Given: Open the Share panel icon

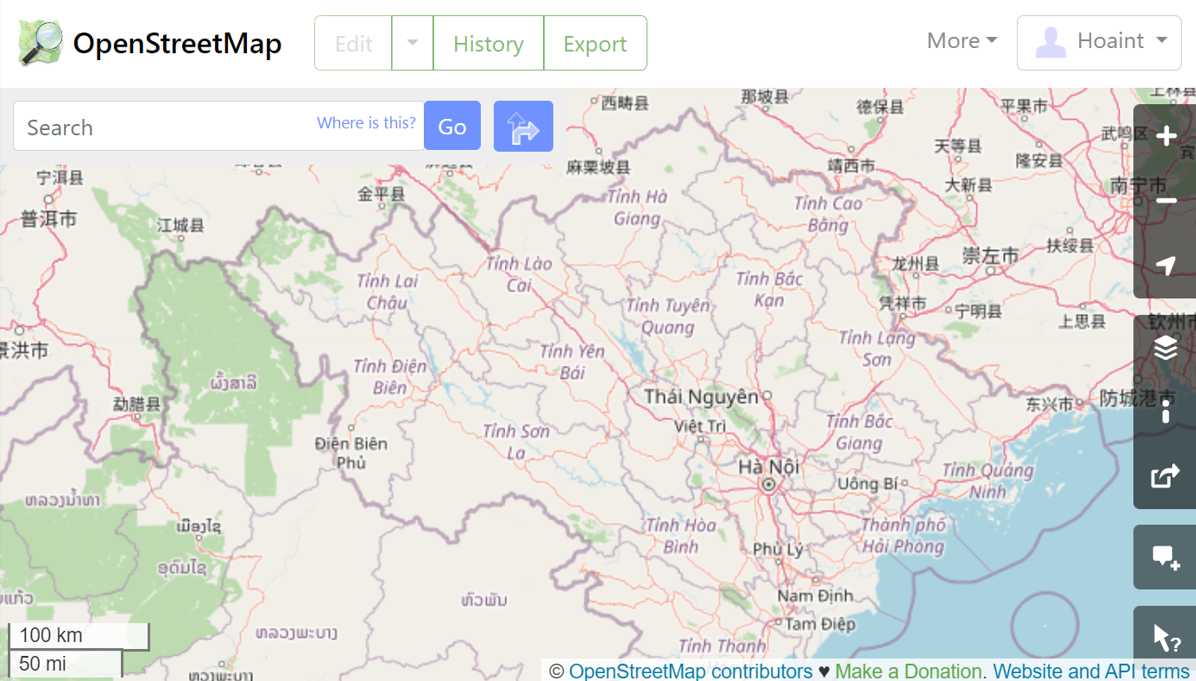Looking at the screenshot, I should [1165, 477].
